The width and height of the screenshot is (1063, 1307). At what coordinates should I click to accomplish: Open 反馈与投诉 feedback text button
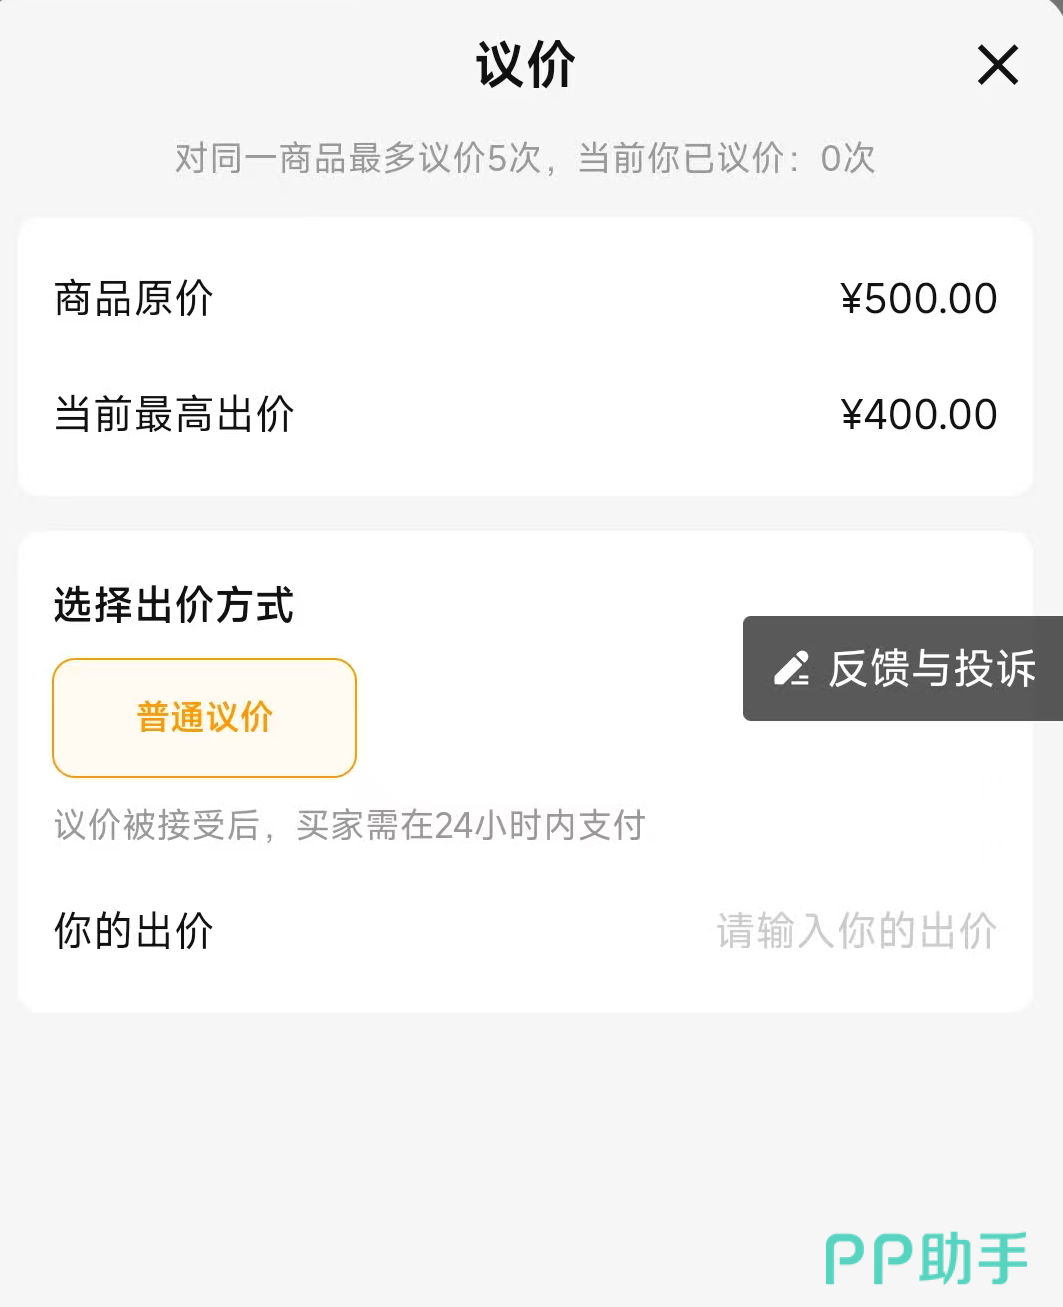pyautogui.click(x=932, y=668)
